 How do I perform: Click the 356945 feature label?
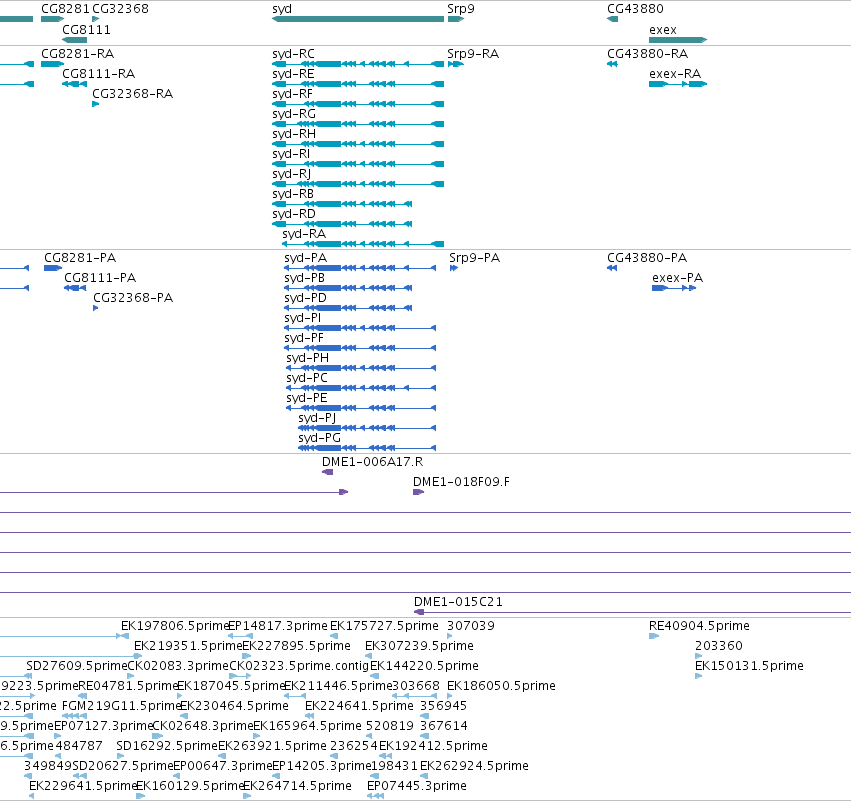(443, 706)
